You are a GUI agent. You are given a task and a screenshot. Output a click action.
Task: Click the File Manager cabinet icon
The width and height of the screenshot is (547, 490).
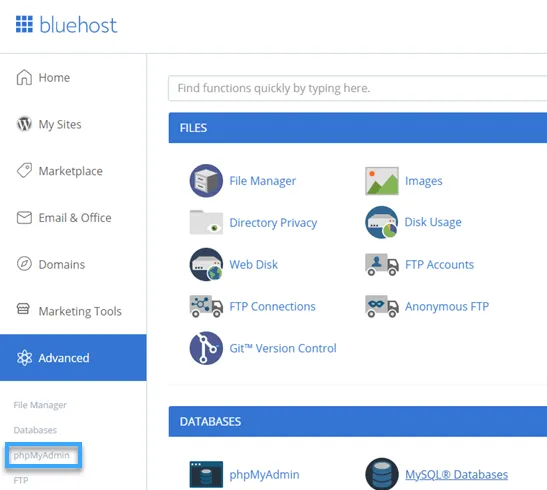click(206, 181)
